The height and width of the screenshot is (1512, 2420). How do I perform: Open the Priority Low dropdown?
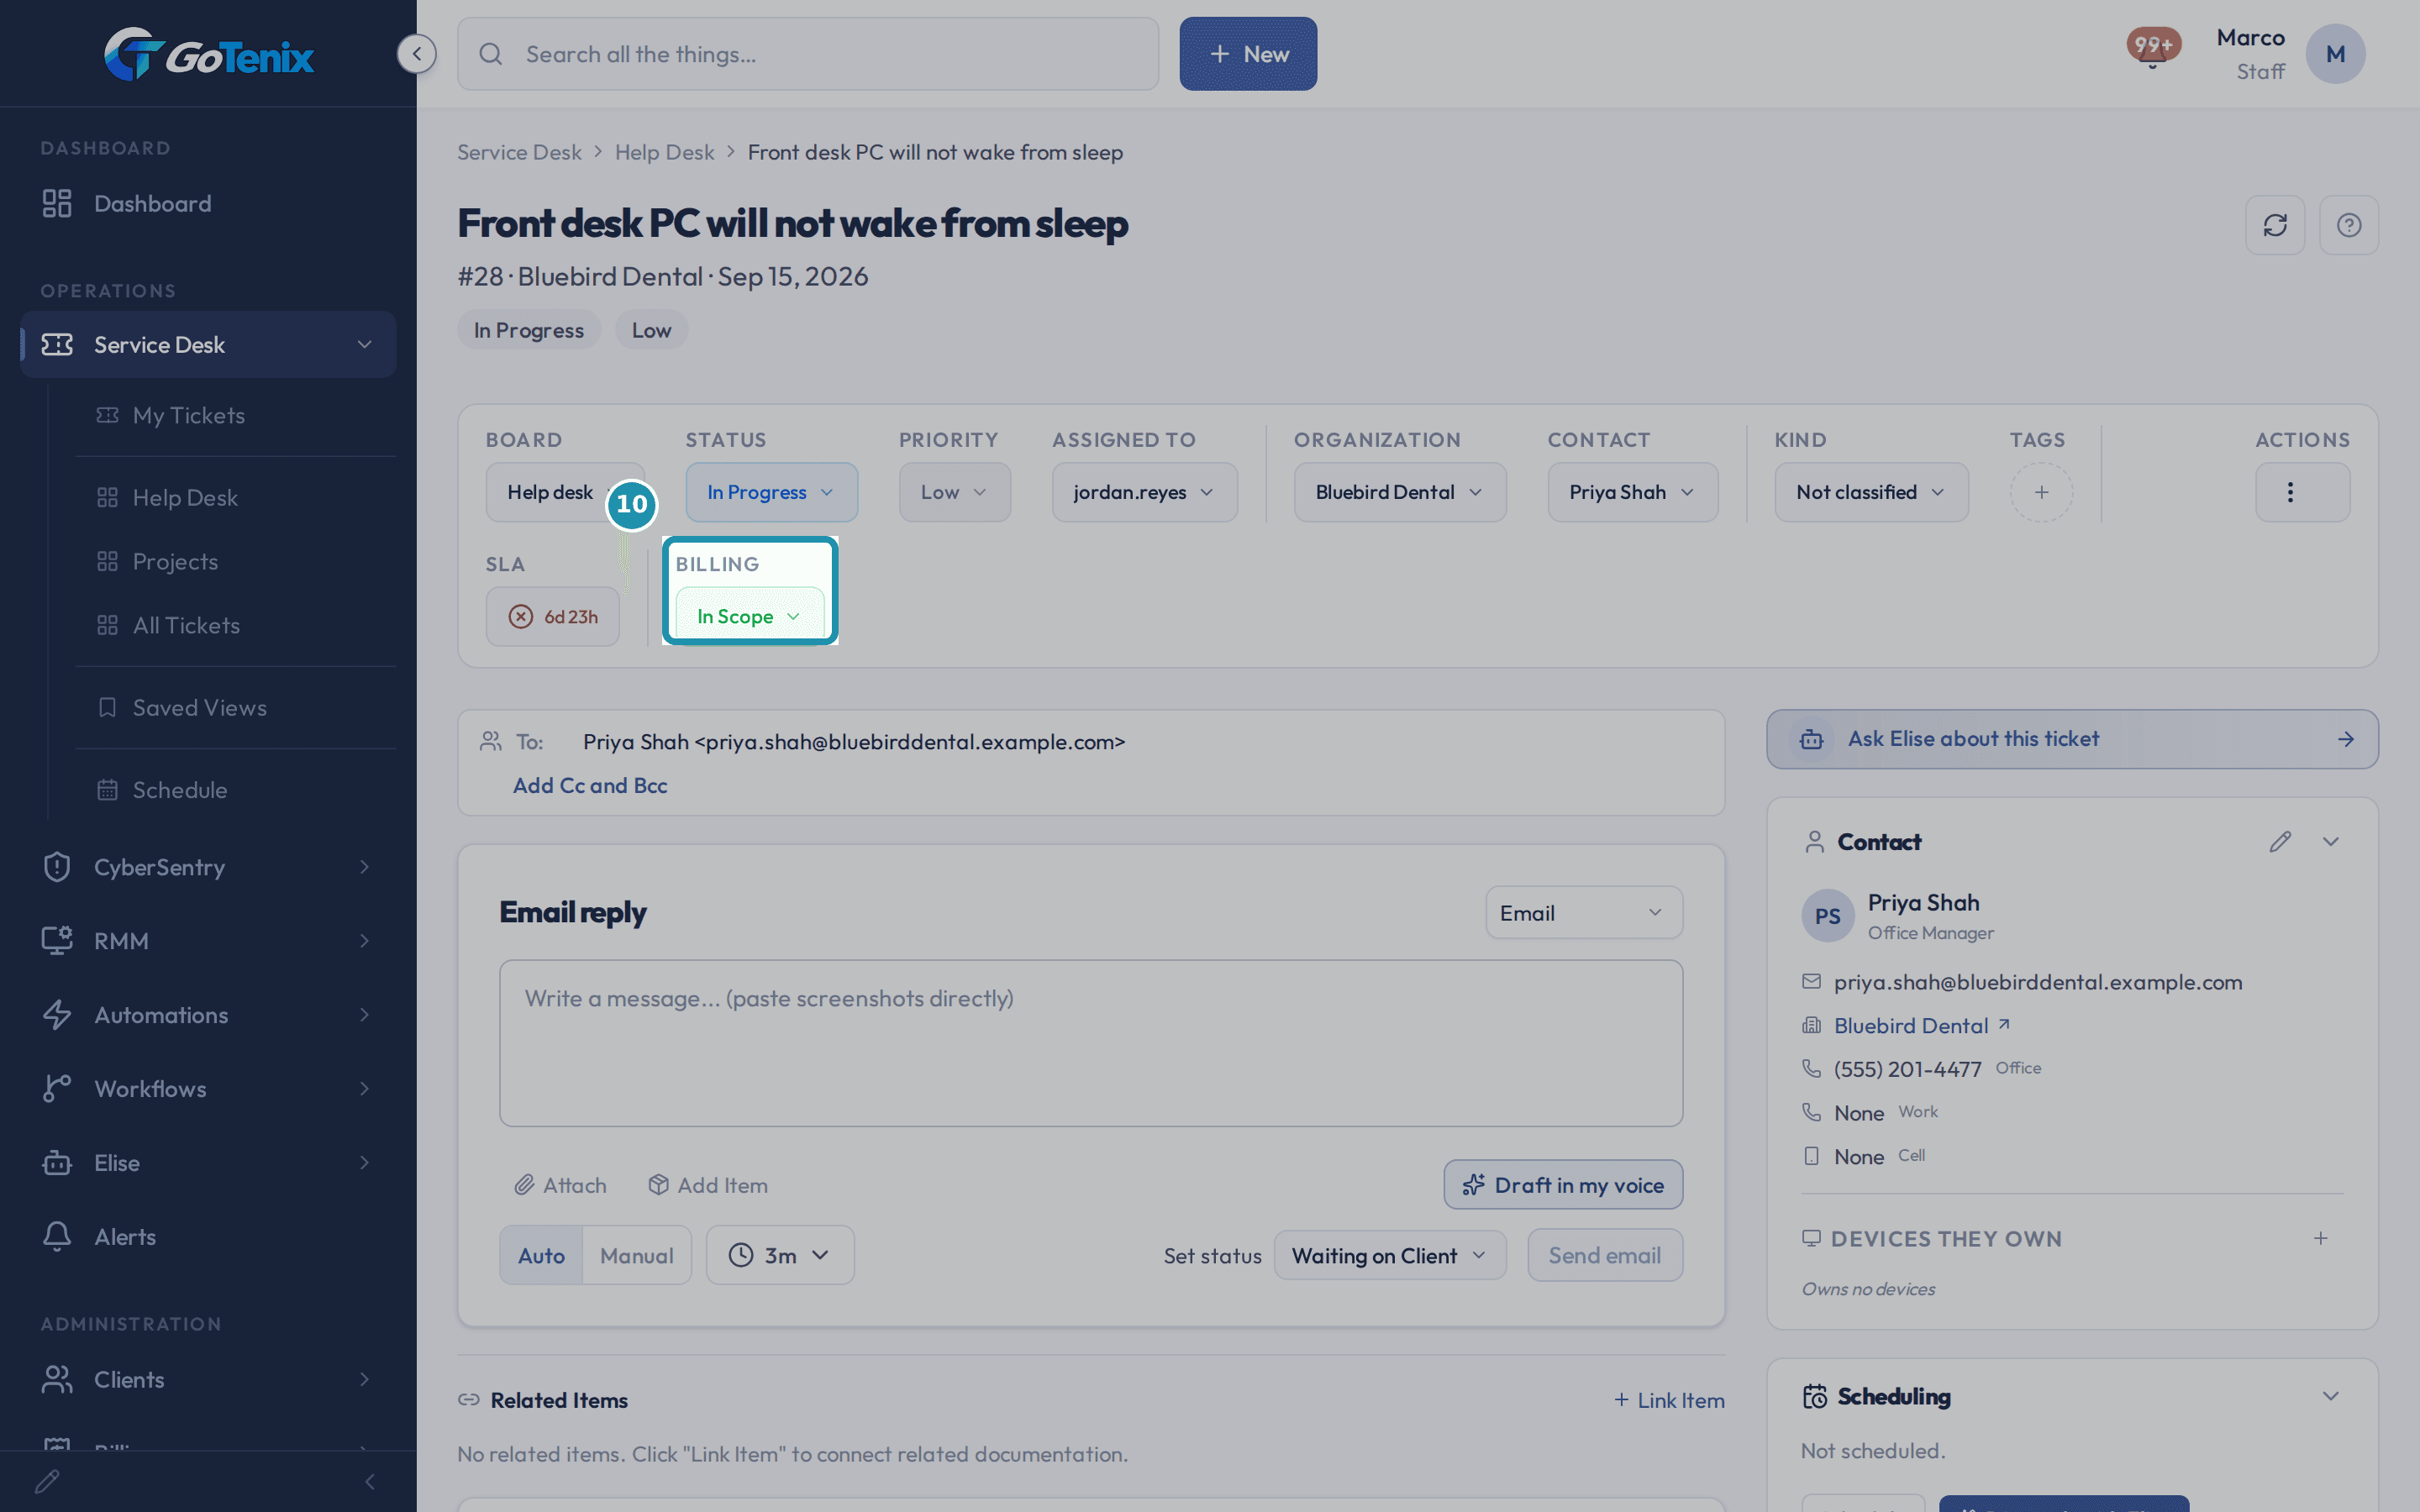click(x=954, y=492)
